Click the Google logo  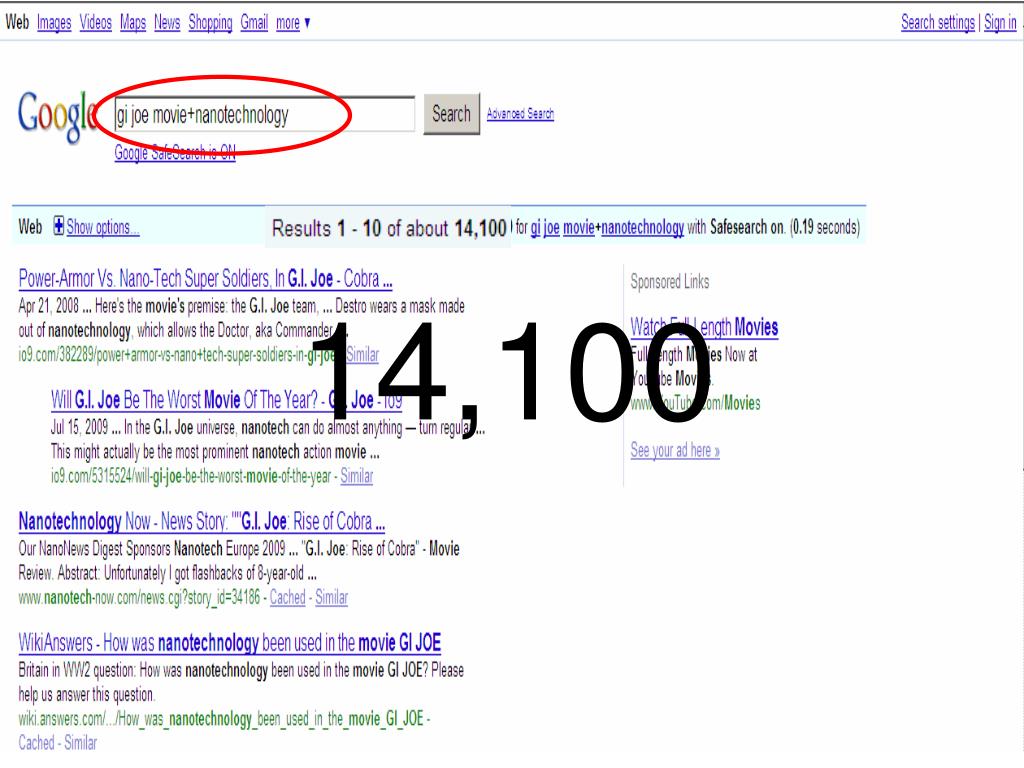[57, 116]
